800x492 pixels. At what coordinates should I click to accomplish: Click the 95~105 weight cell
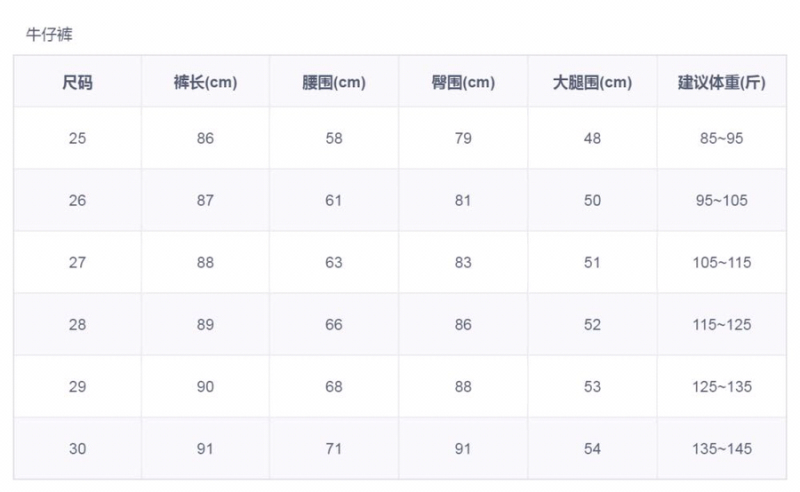coord(721,201)
